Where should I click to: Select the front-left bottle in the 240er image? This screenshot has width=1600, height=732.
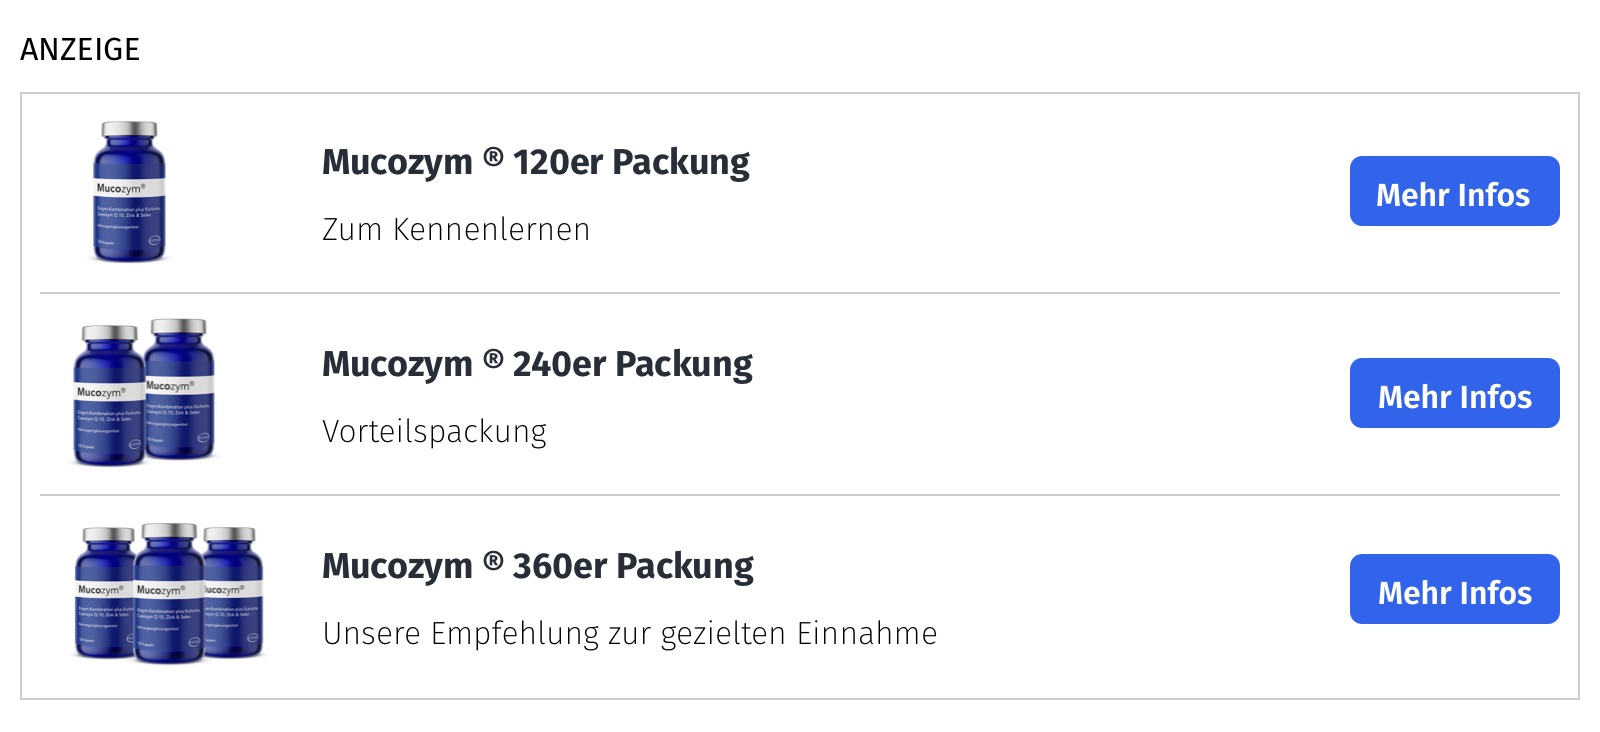[109, 396]
